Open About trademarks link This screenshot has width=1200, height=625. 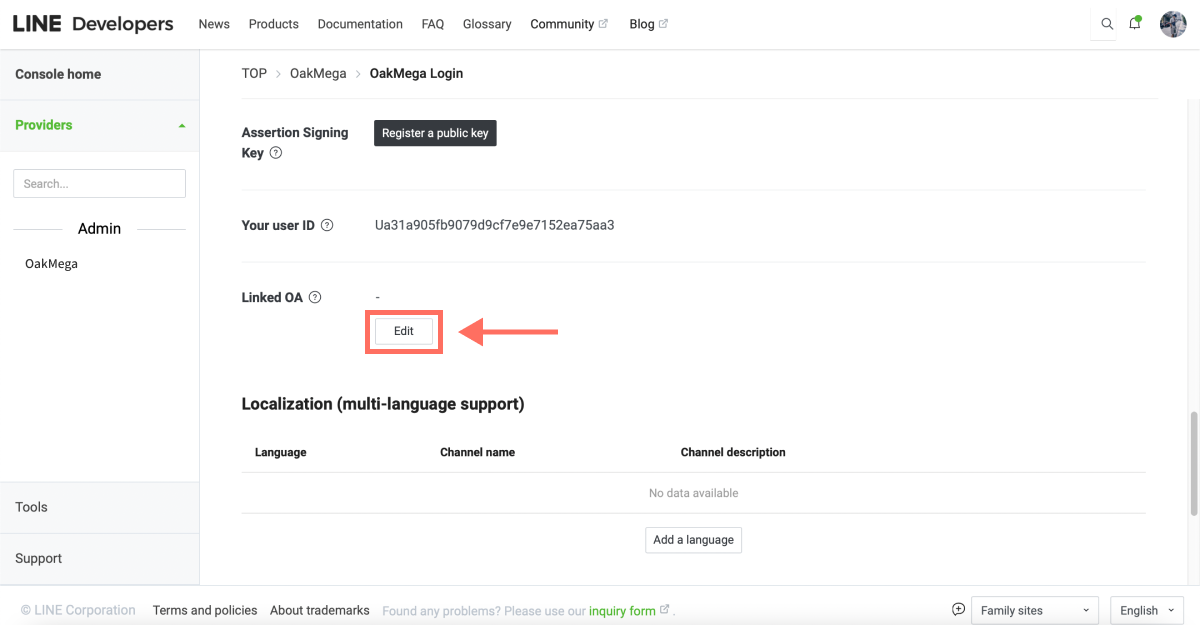(320, 610)
